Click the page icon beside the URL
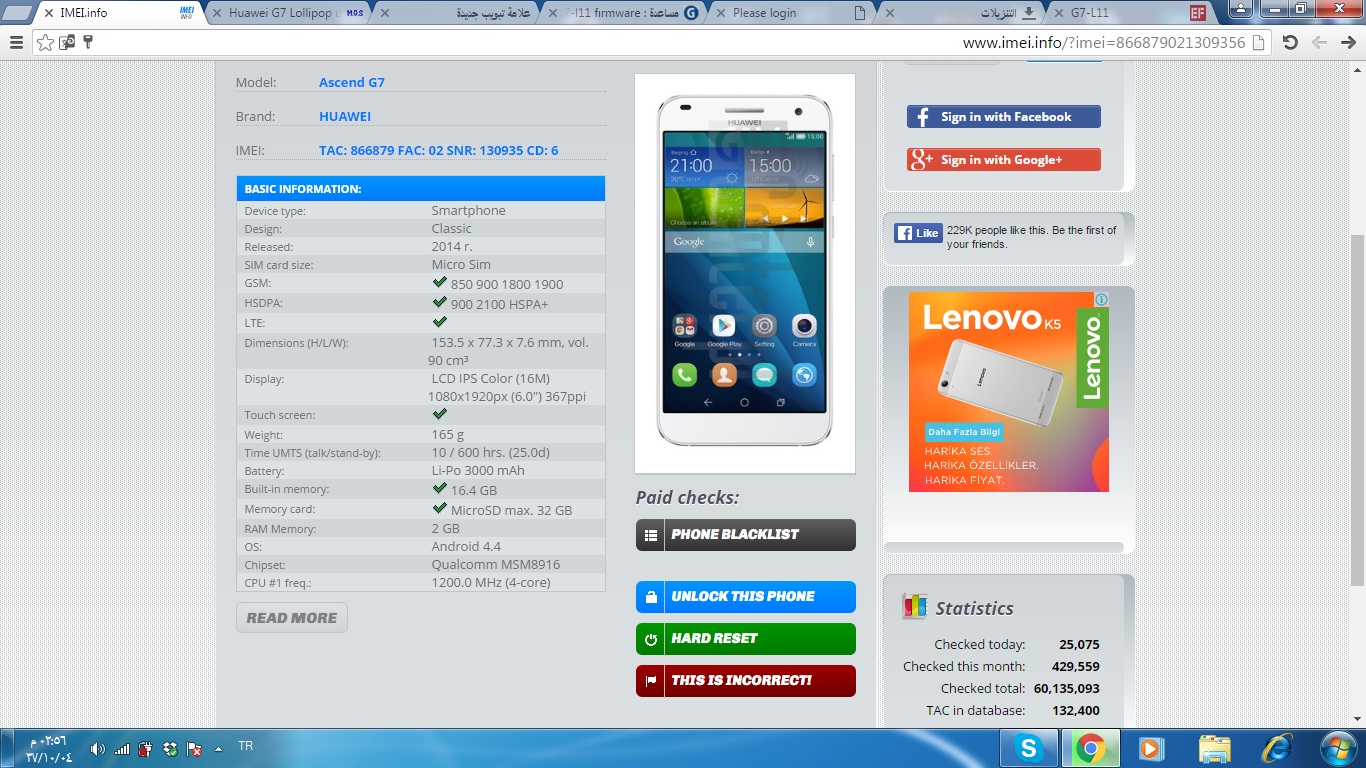This screenshot has height=768, width=1366. pos(1259,42)
